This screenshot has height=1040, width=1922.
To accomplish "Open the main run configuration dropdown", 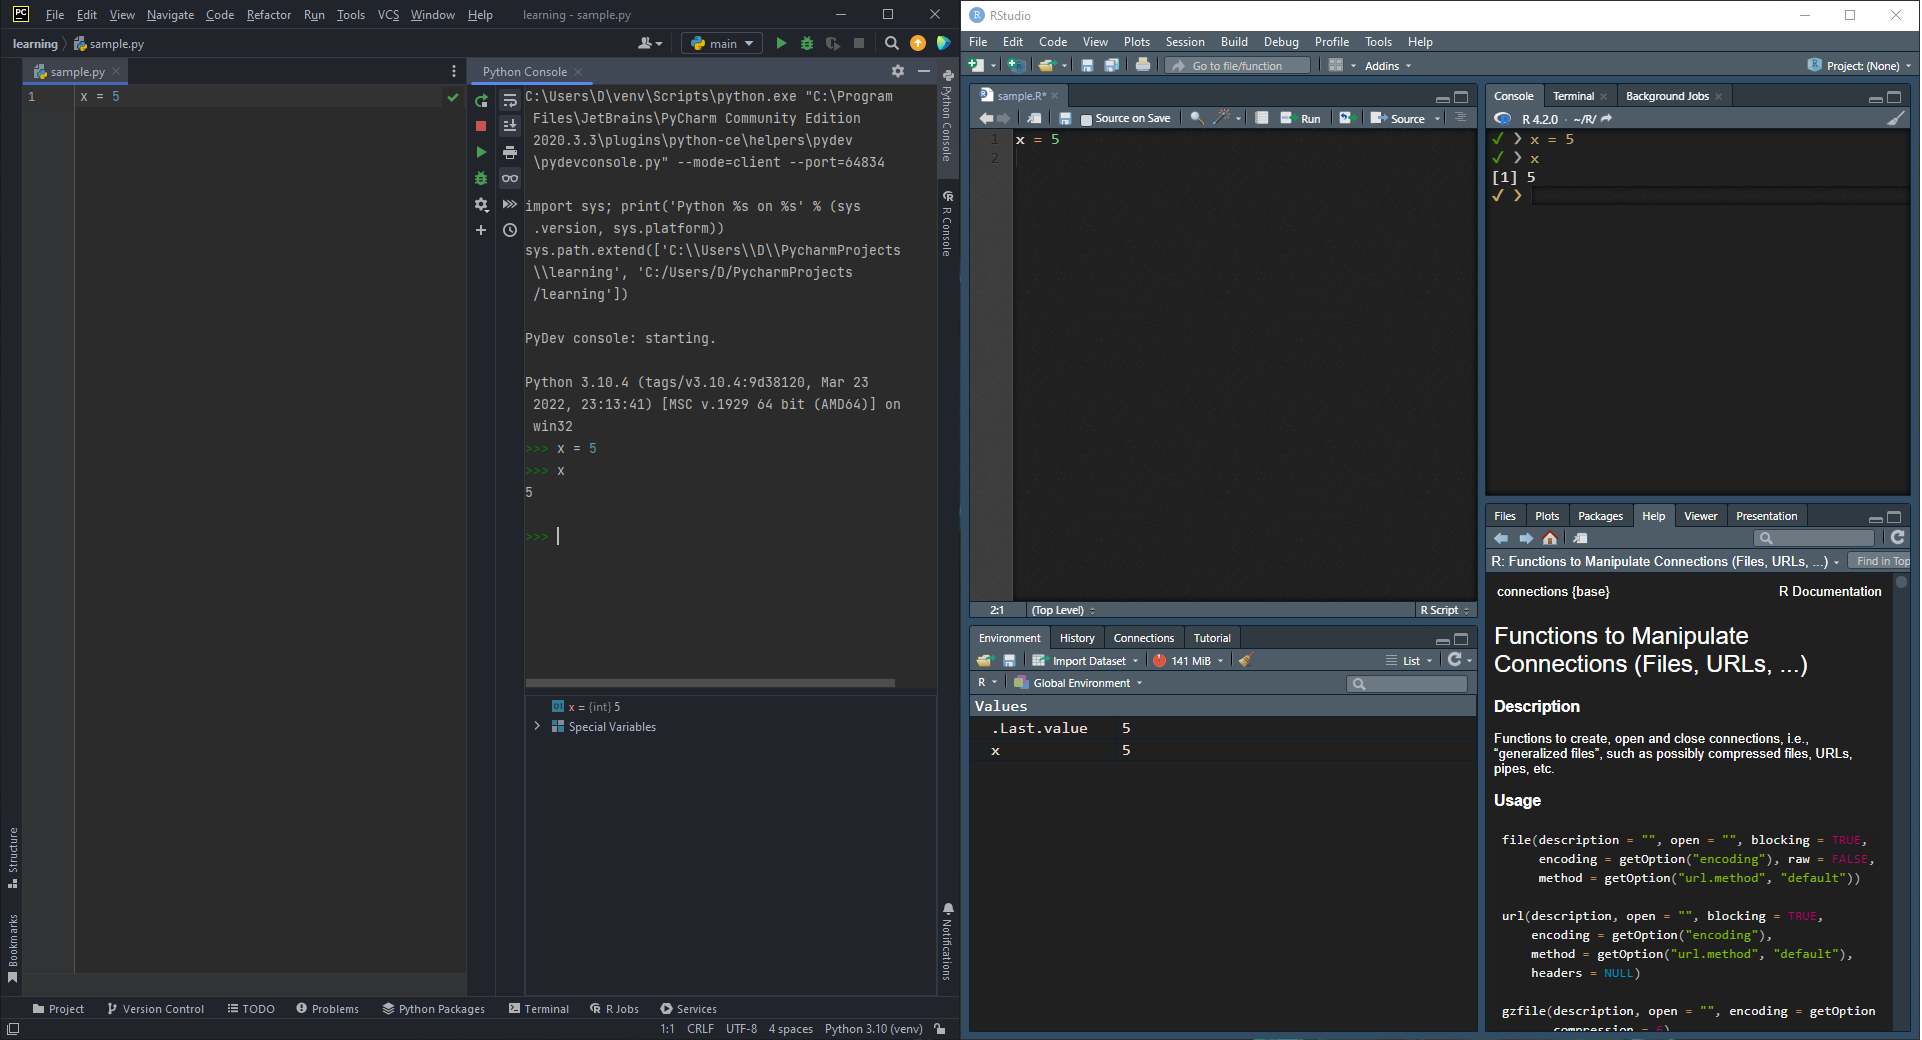I will pyautogui.click(x=722, y=43).
